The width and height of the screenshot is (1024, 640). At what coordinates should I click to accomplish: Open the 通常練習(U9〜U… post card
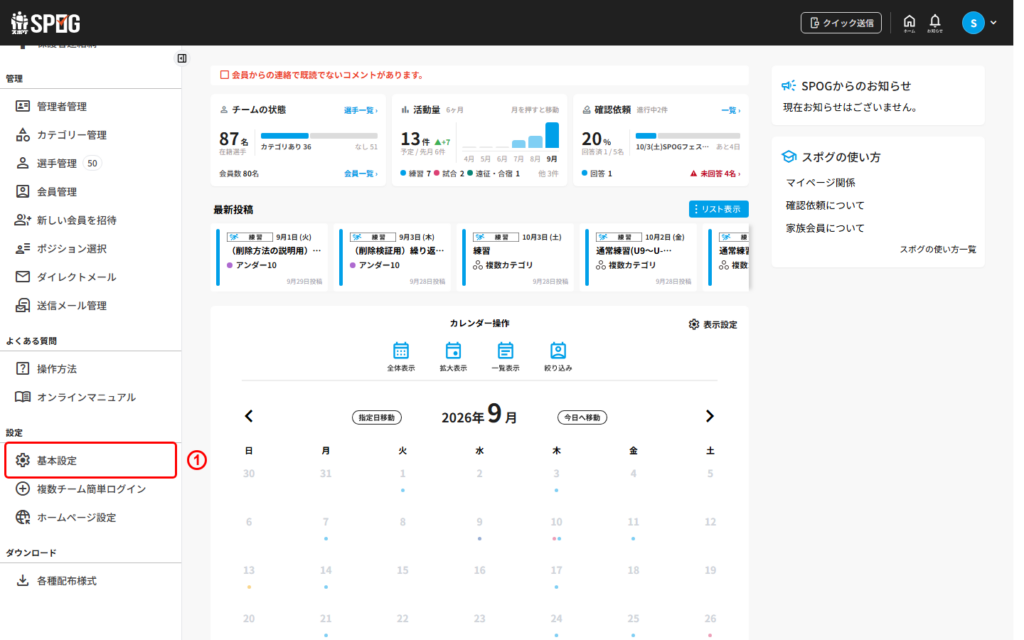[639, 257]
